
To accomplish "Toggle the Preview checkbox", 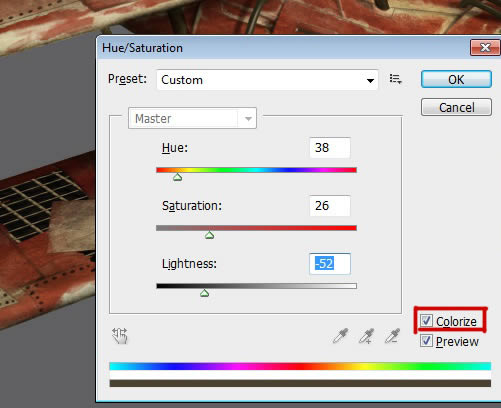I will pyautogui.click(x=426, y=341).
